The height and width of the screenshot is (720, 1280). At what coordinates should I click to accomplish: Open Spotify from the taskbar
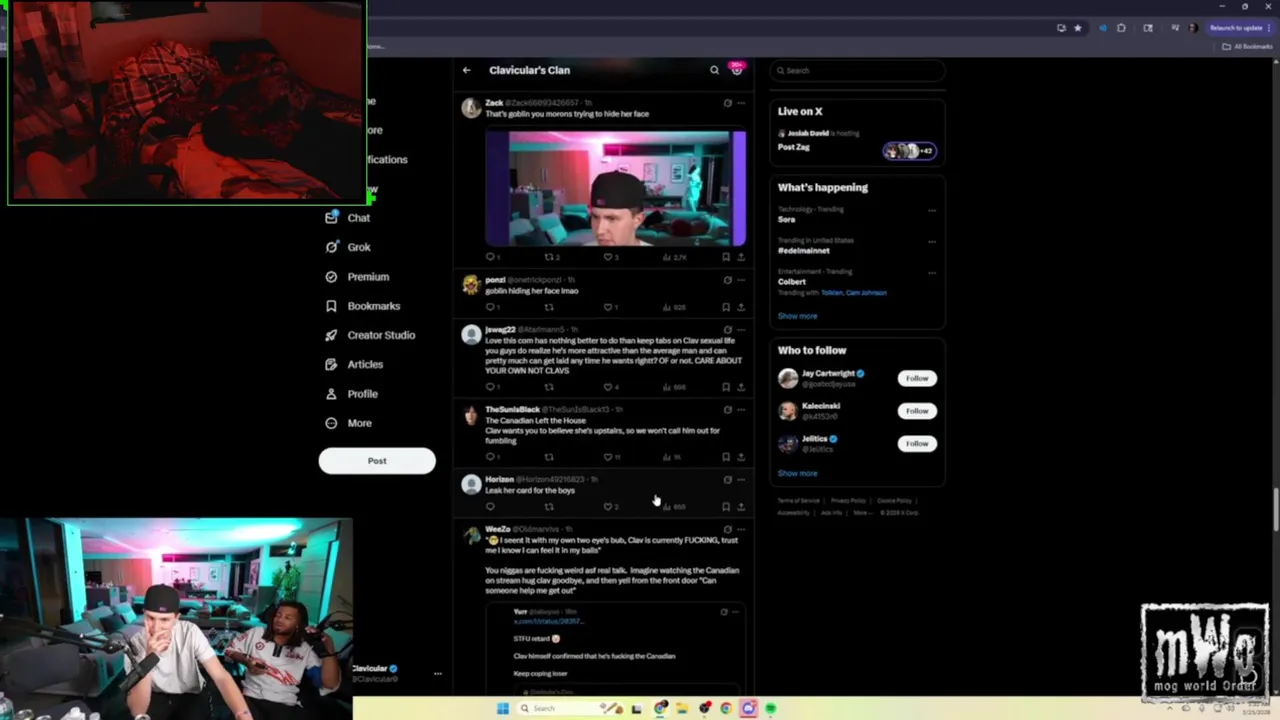pyautogui.click(x=770, y=708)
